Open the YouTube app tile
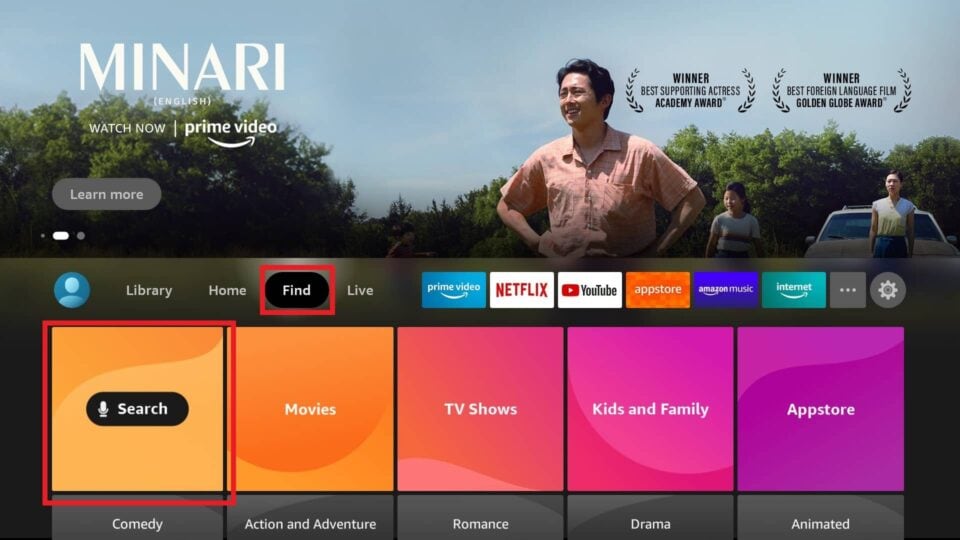Screen dimensions: 960x540 pyautogui.click(x=590, y=290)
